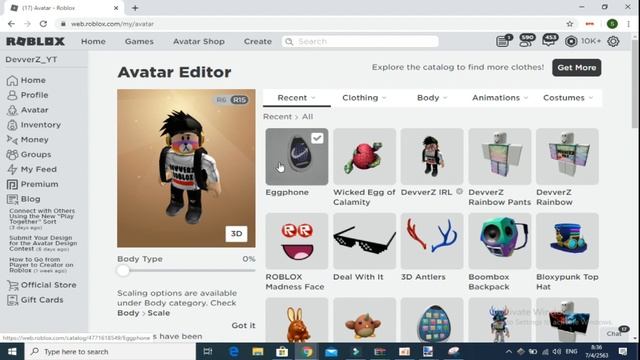Open Windows Start menu
The height and width of the screenshot is (360, 640).
point(12,351)
